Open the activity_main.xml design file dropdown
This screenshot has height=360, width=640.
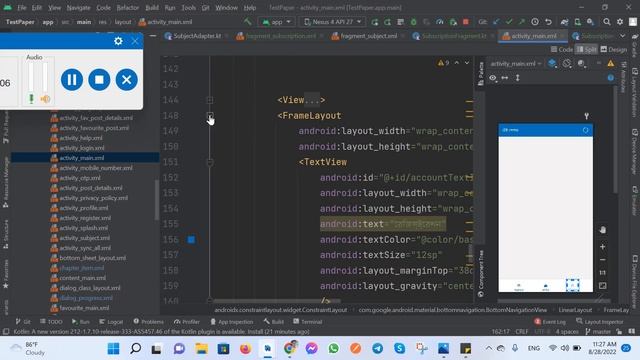click(x=516, y=64)
